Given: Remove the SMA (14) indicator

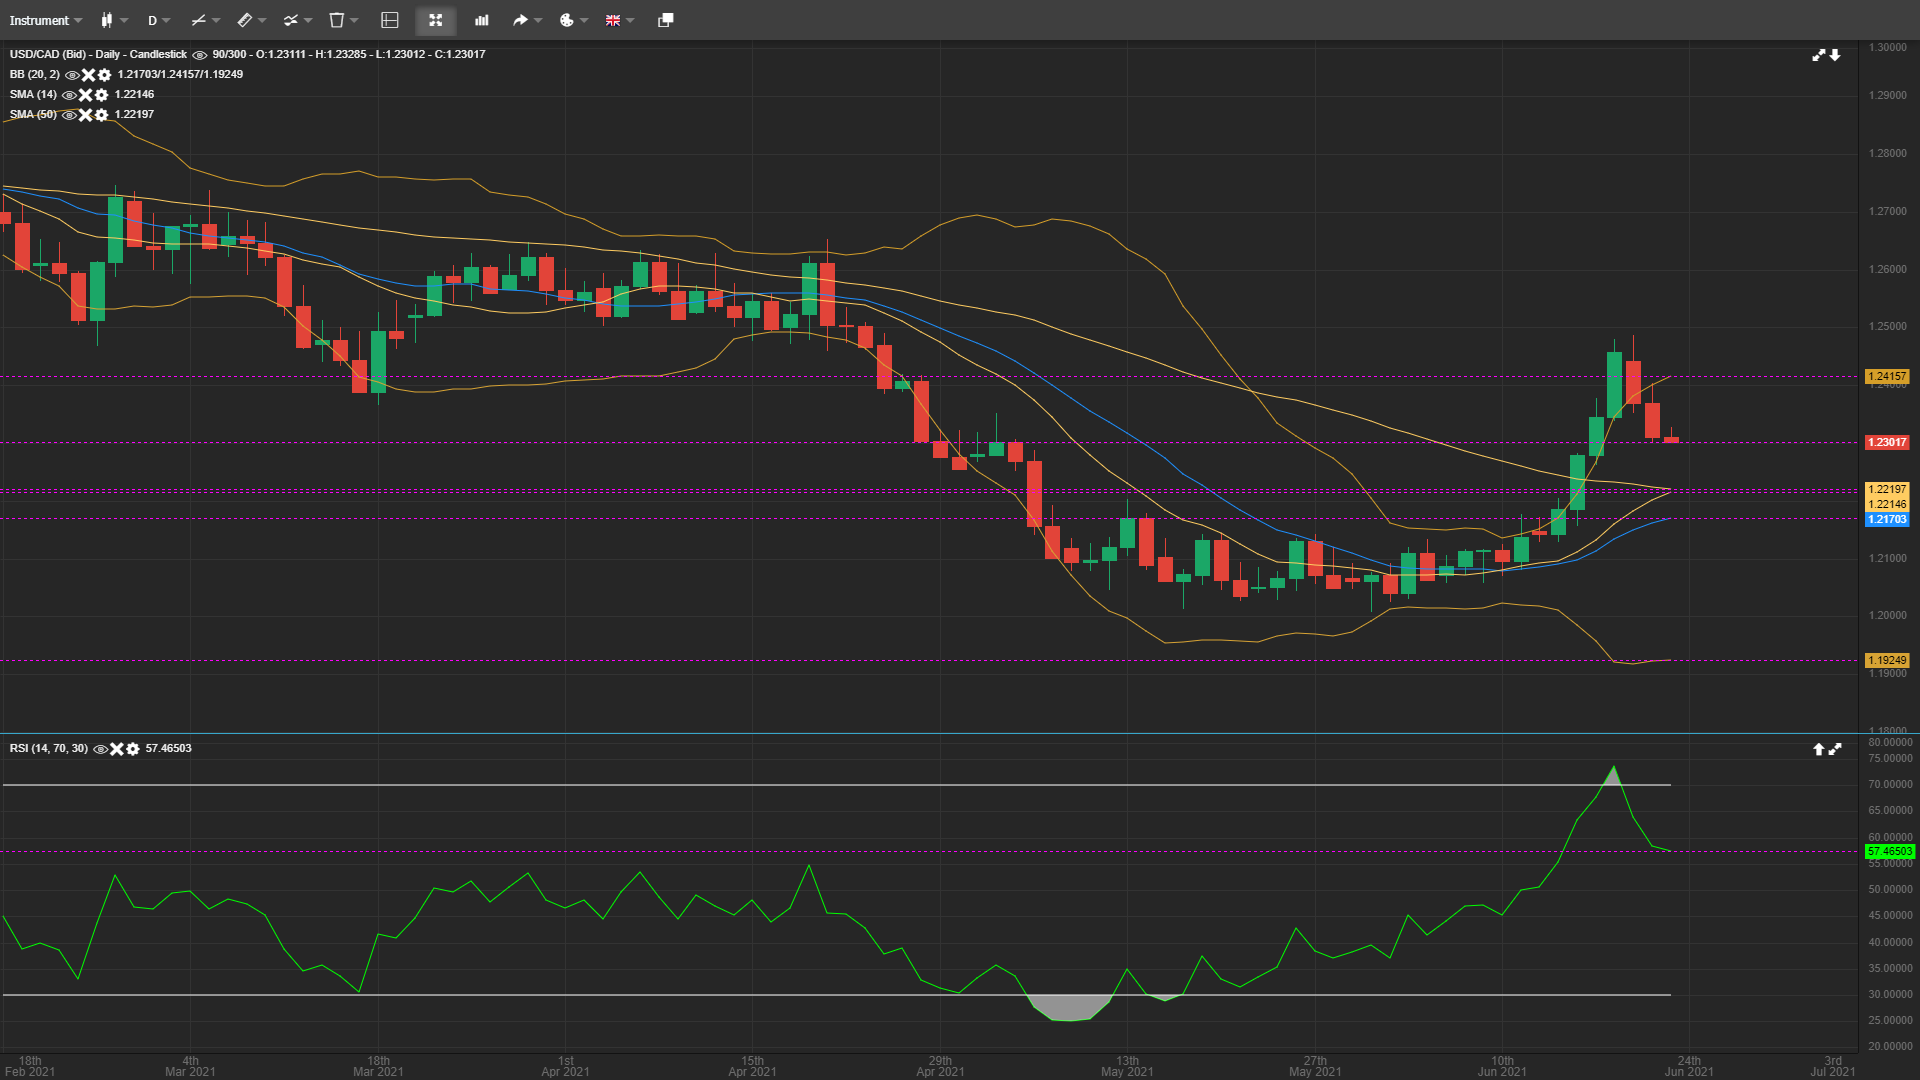Looking at the screenshot, I should pos(85,95).
